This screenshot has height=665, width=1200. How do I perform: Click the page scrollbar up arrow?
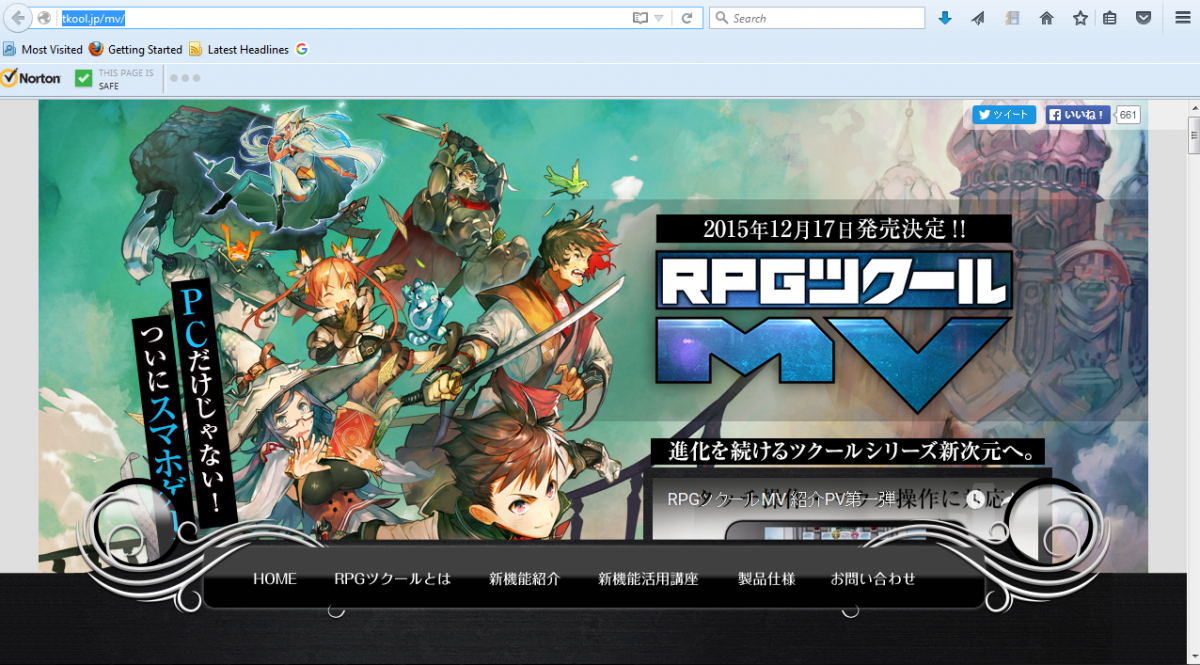1193,109
